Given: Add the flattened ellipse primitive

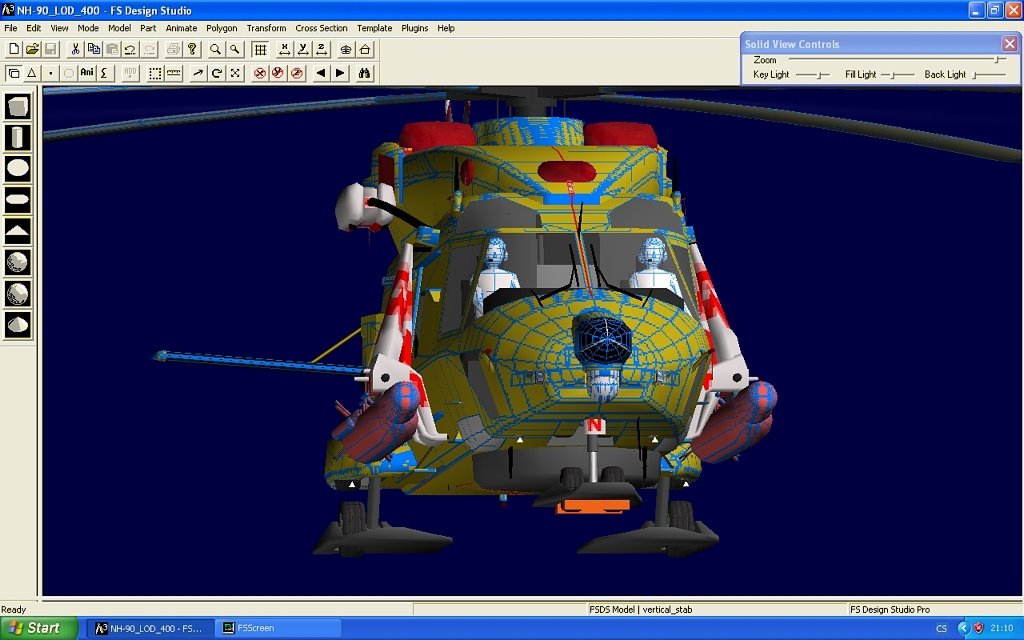Looking at the screenshot, I should tap(18, 200).
